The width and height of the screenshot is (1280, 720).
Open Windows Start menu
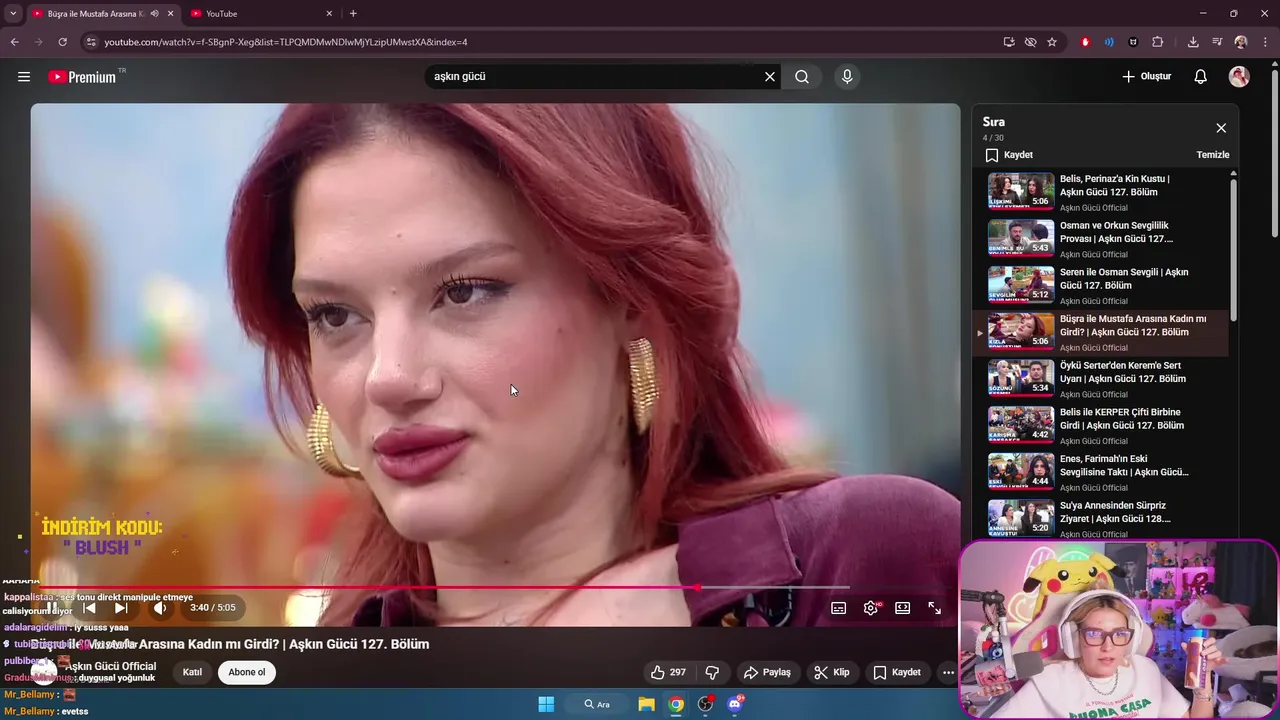(546, 704)
